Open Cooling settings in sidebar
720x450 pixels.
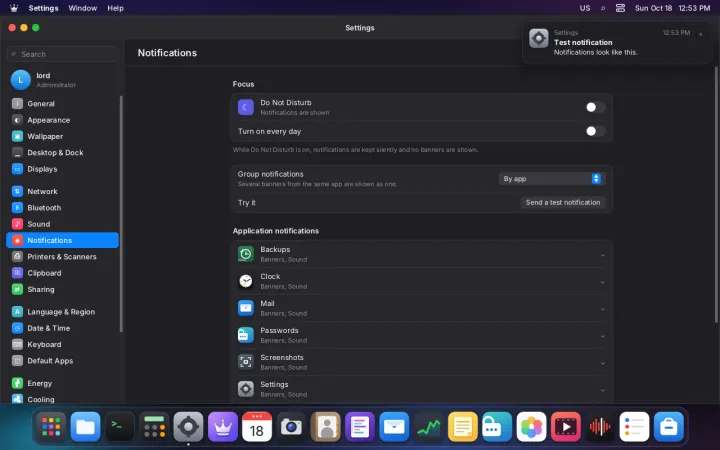click(62, 399)
